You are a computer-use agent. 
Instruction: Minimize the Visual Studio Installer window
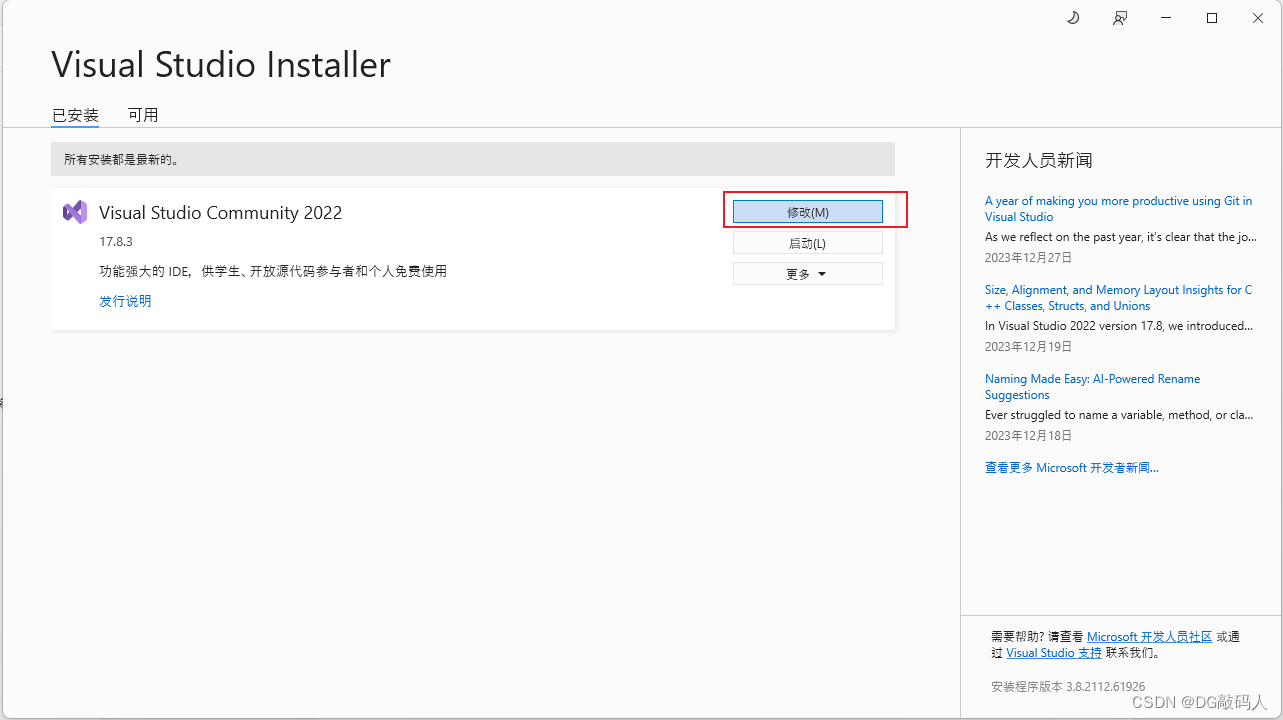click(1166, 18)
